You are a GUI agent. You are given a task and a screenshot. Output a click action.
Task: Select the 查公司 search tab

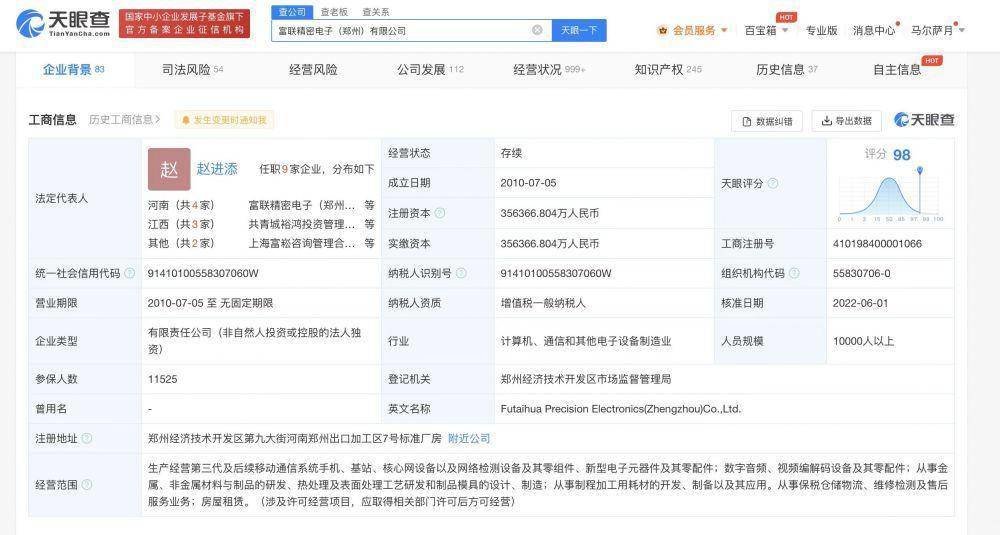292,11
